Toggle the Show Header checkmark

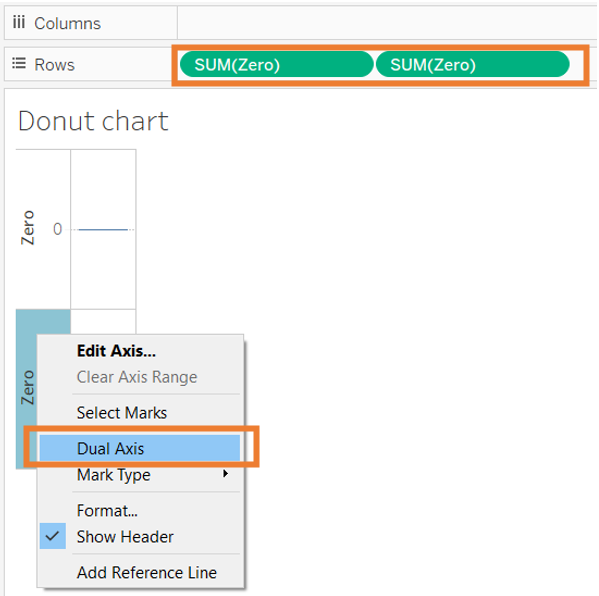tap(52, 536)
